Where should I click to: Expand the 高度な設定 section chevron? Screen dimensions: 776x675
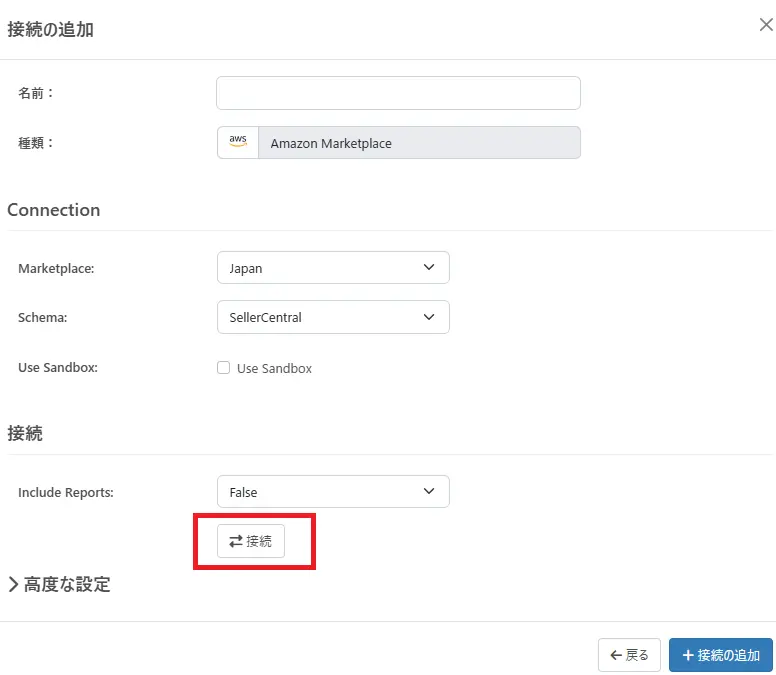click(14, 585)
